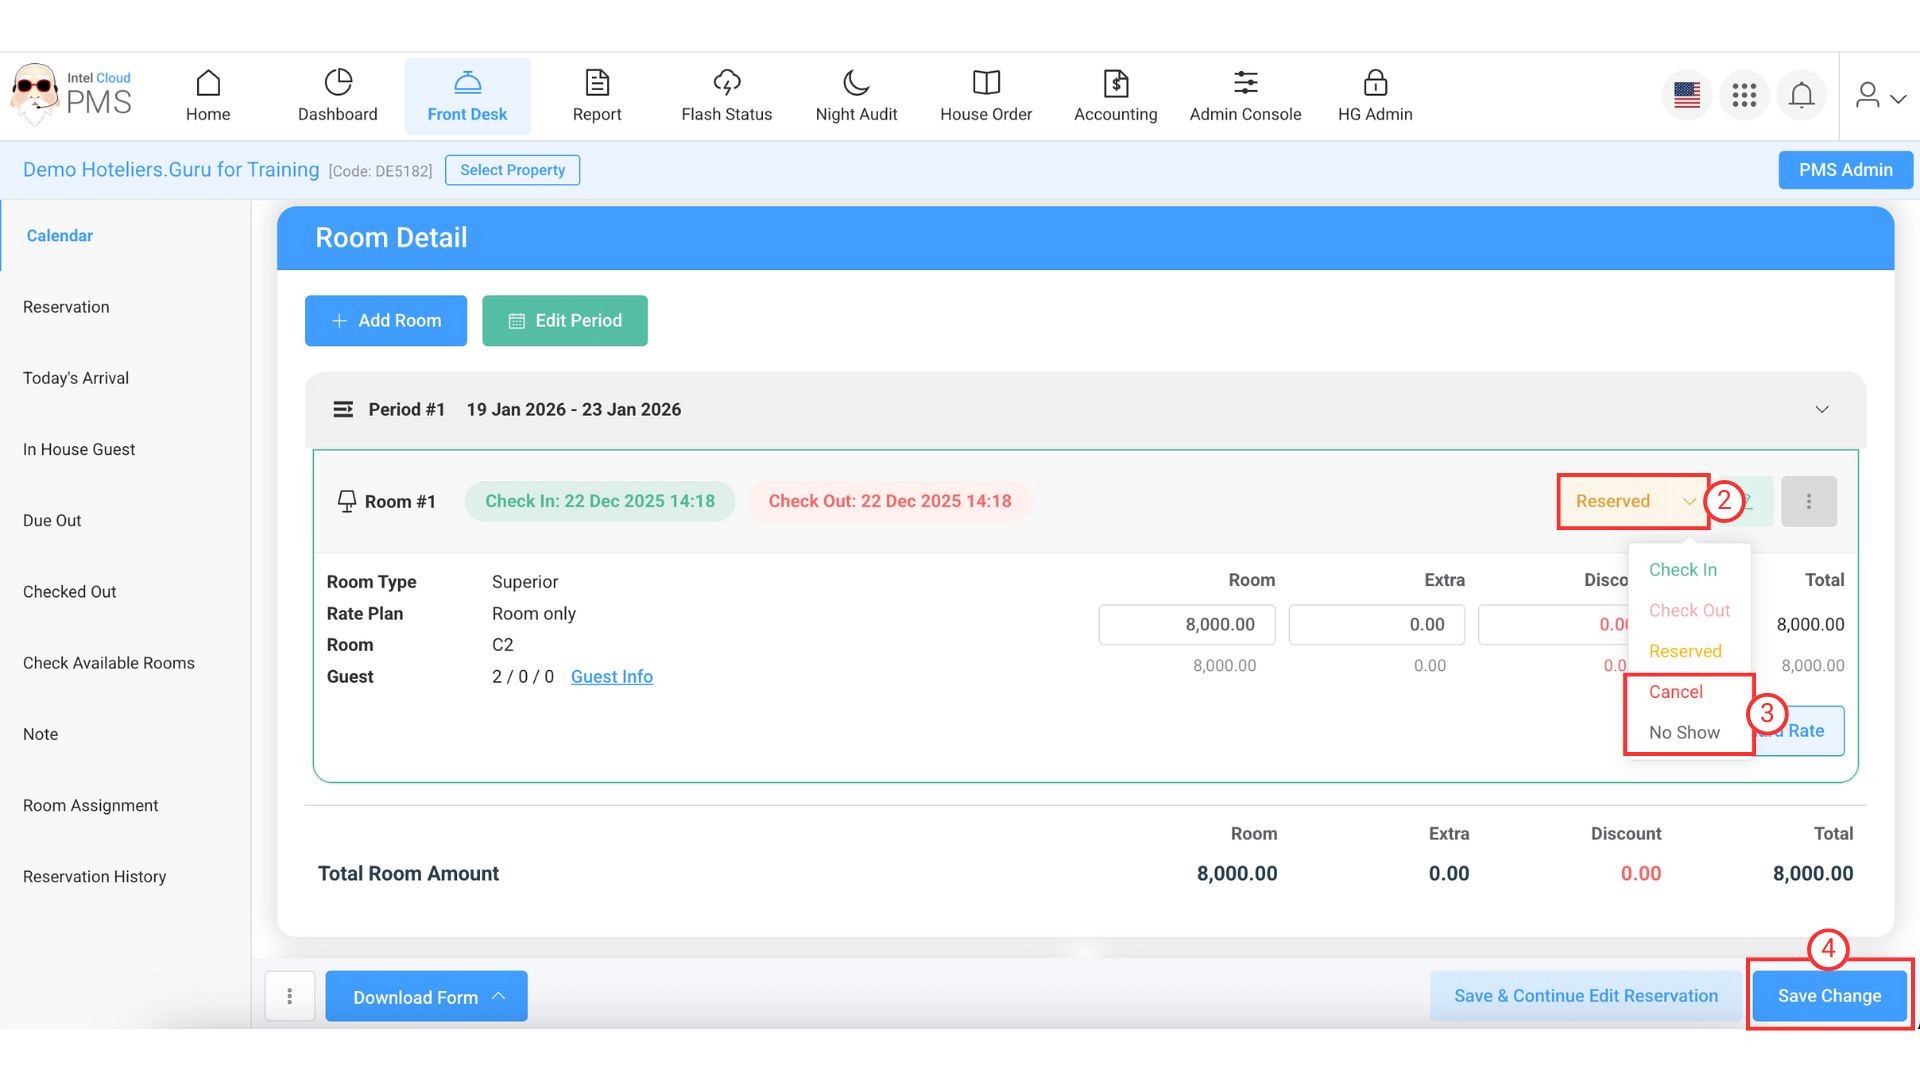This screenshot has width=1920, height=1080.
Task: Choose No Show from the status menu
Action: pyautogui.click(x=1684, y=733)
